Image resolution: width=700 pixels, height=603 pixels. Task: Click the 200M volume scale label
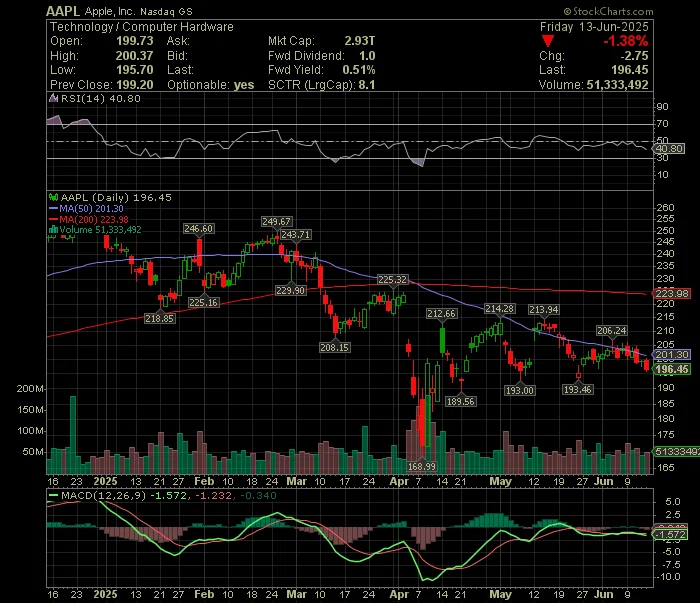click(30, 389)
